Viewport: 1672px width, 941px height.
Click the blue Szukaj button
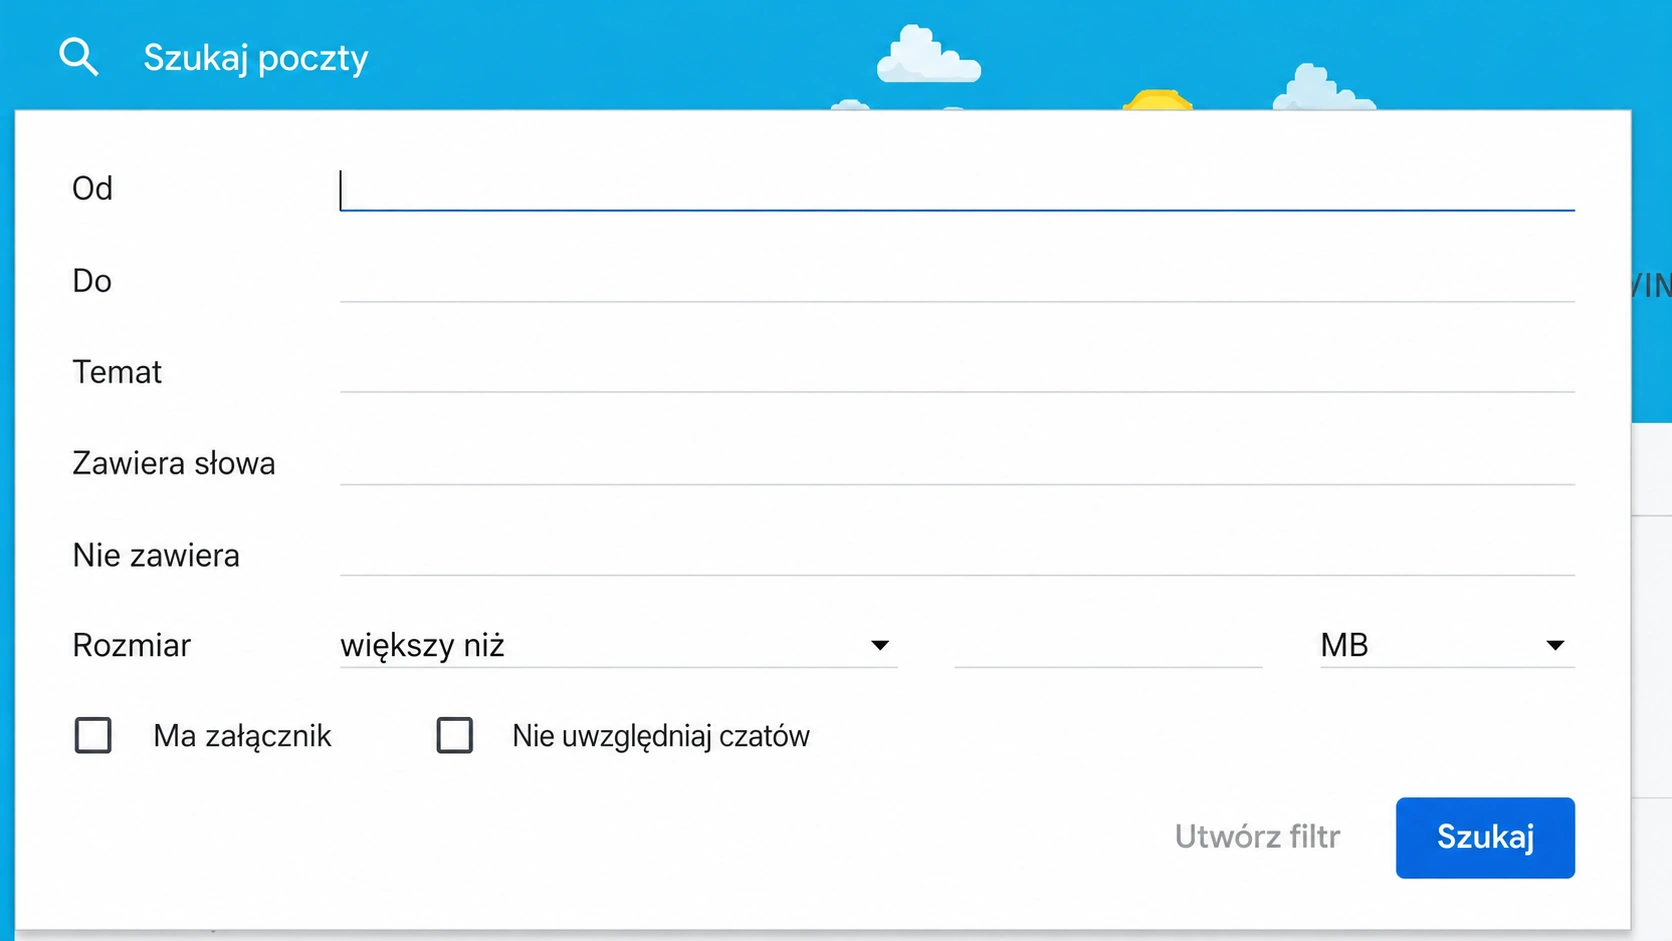coord(1485,838)
